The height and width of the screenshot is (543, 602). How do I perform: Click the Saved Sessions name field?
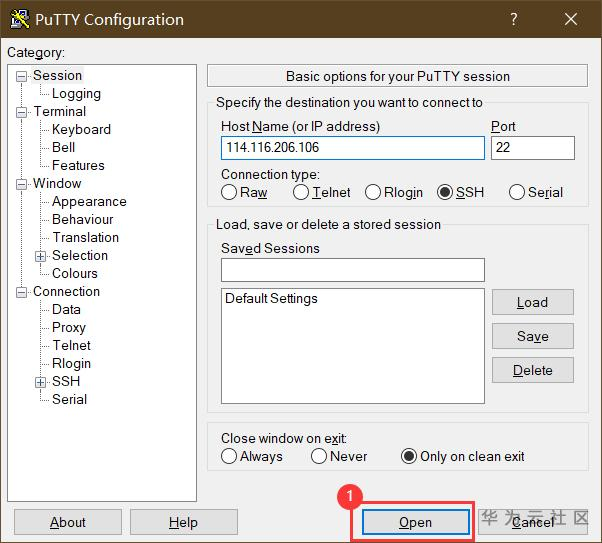click(352, 270)
